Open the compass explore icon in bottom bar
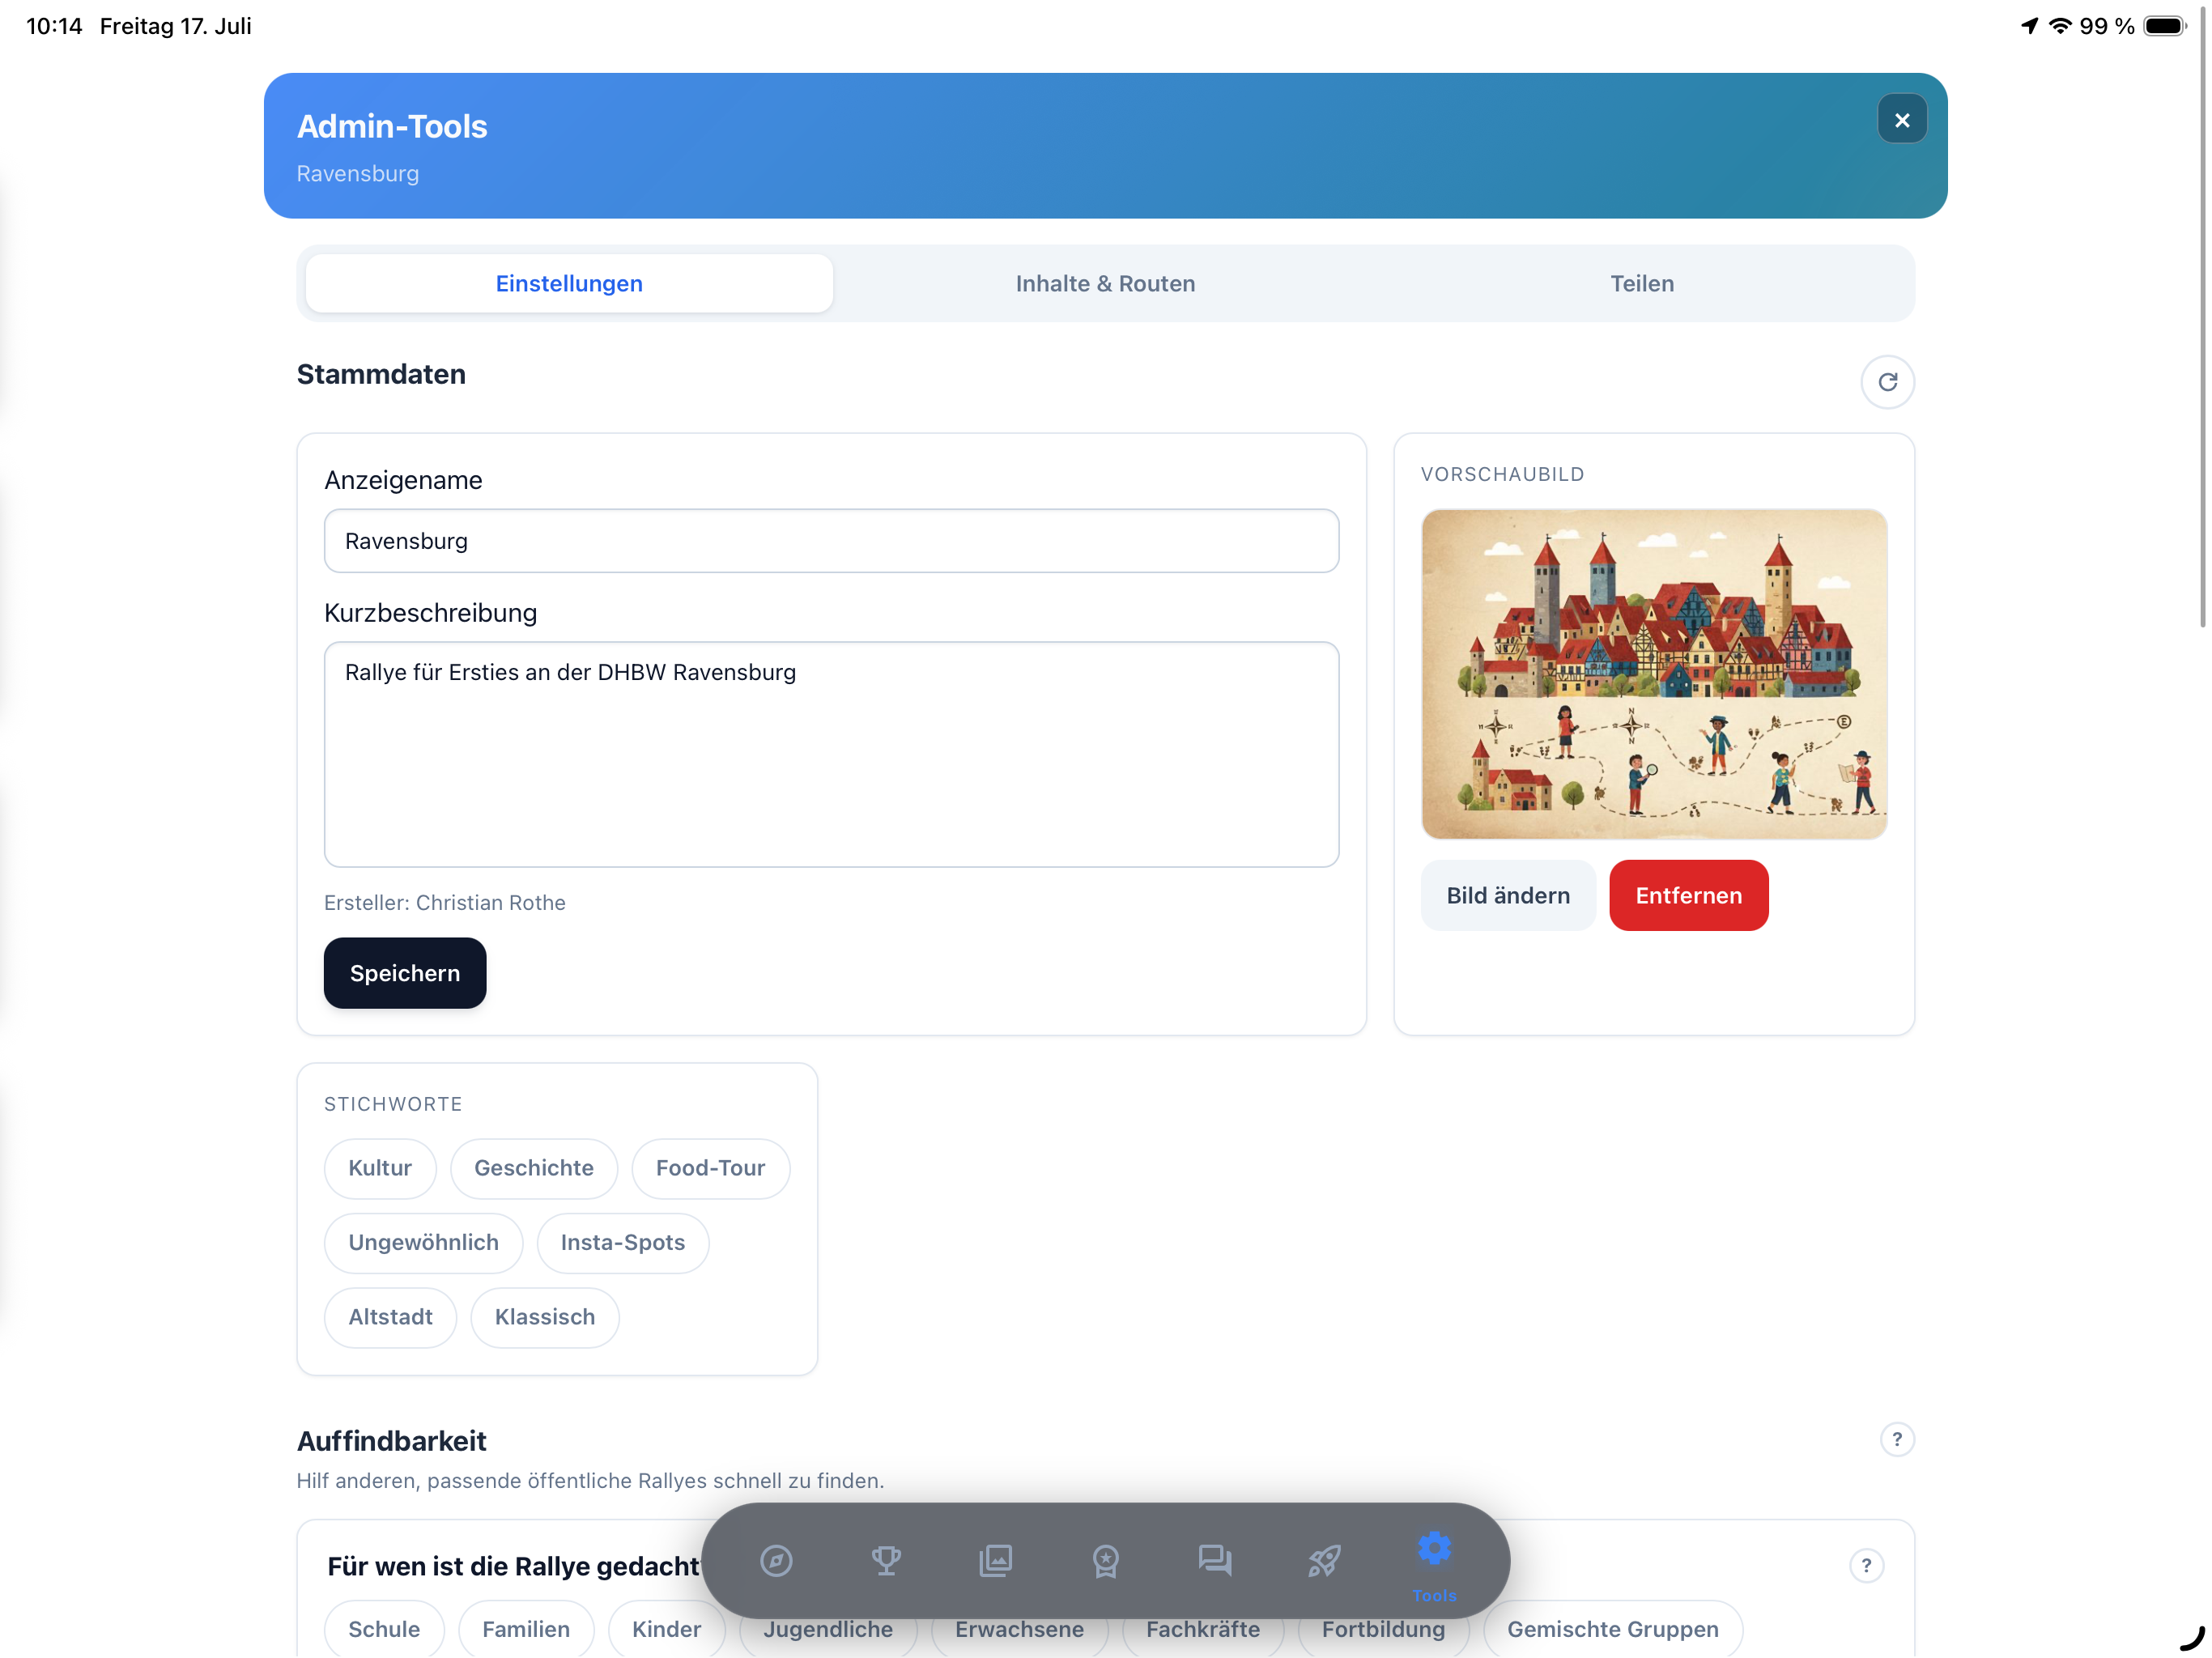The width and height of the screenshot is (2212, 1658). [x=776, y=1560]
